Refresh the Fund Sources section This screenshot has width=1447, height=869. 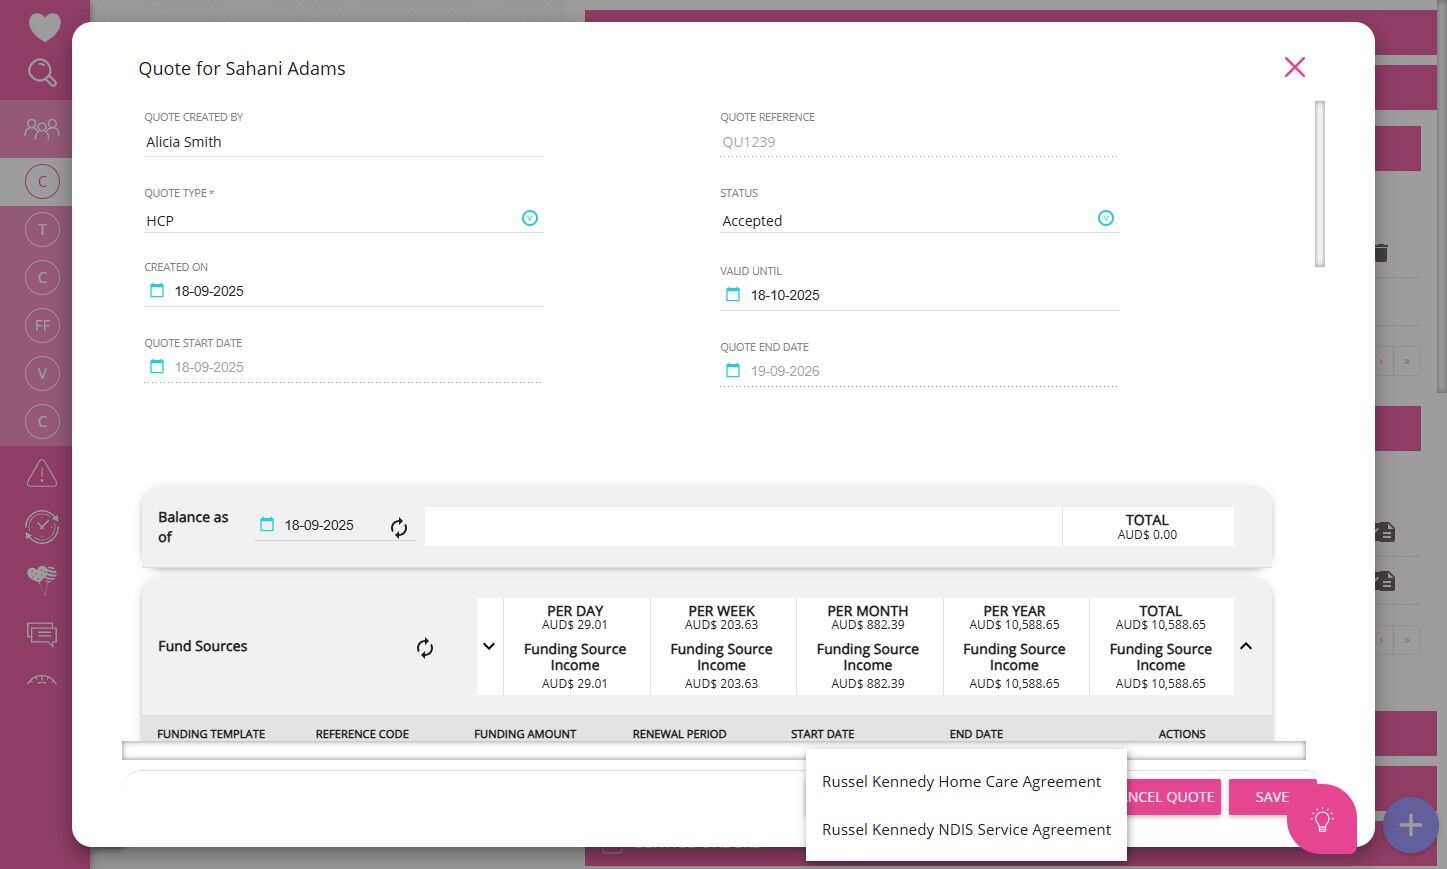[x=425, y=648]
